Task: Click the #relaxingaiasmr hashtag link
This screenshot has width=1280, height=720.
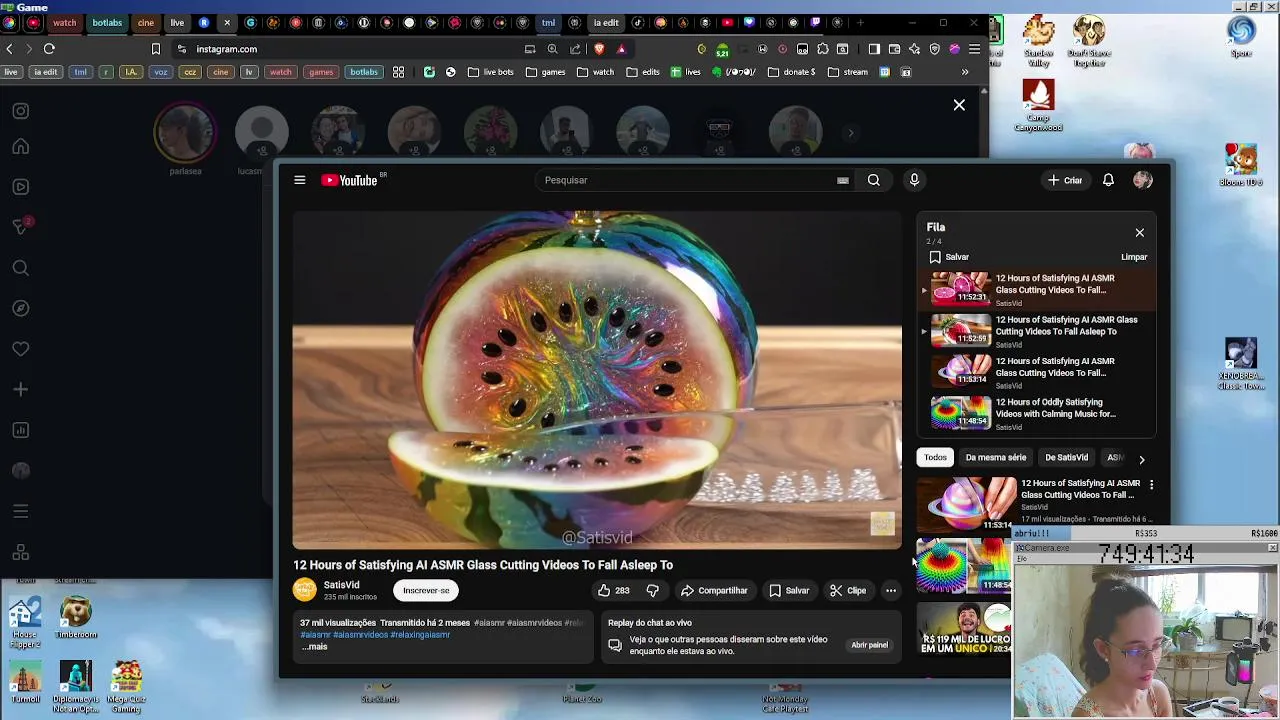Action: [420, 635]
